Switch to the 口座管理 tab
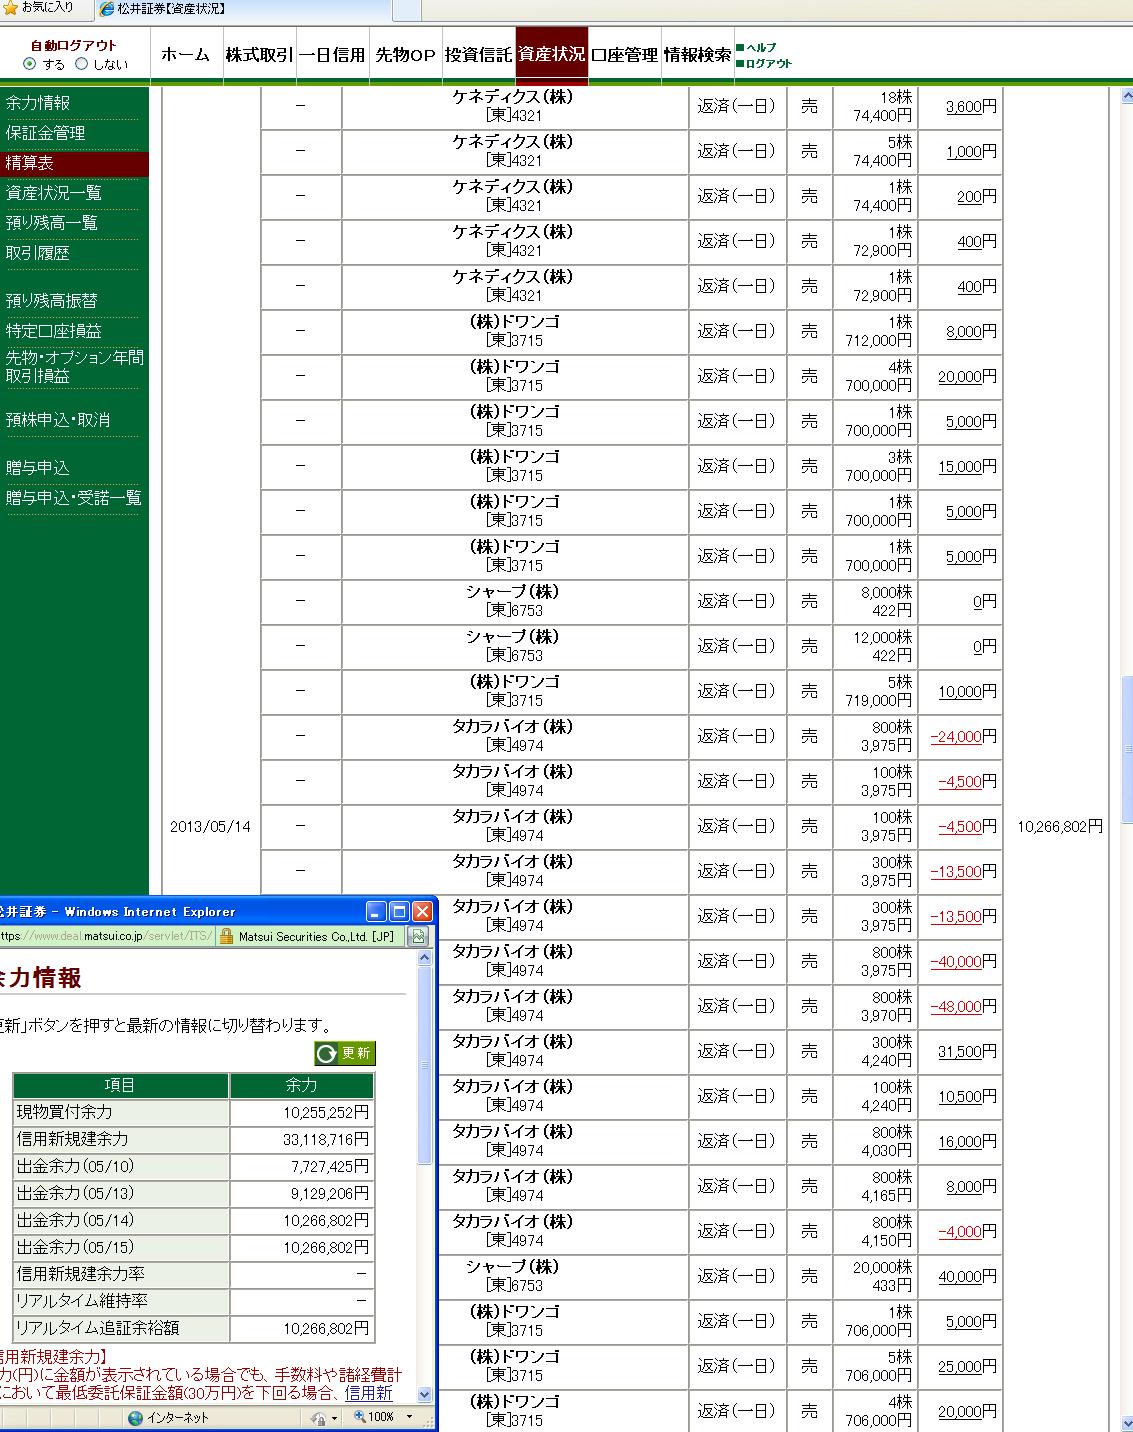This screenshot has height=1432, width=1133. pos(624,55)
